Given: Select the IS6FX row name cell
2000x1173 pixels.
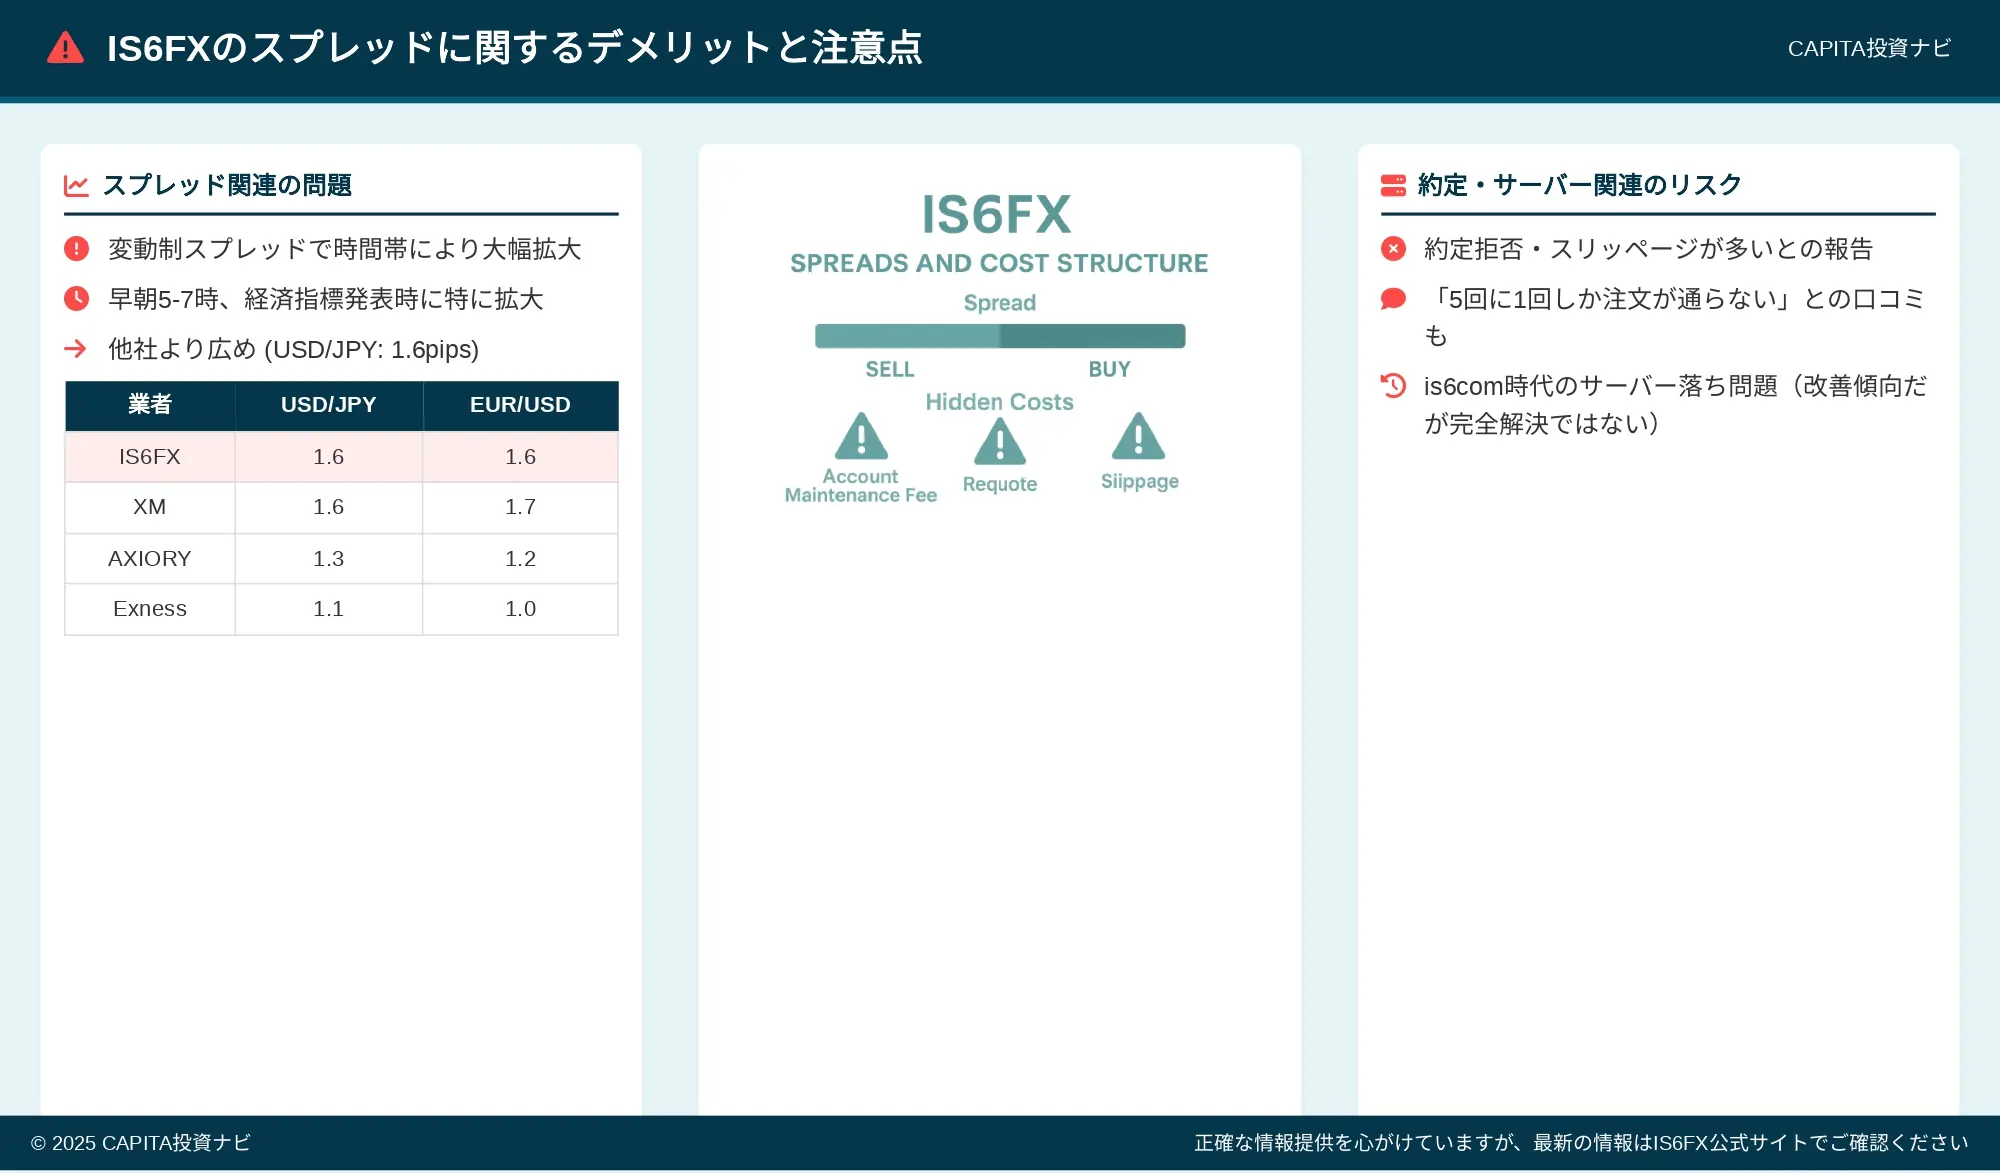Looking at the screenshot, I should pos(150,457).
